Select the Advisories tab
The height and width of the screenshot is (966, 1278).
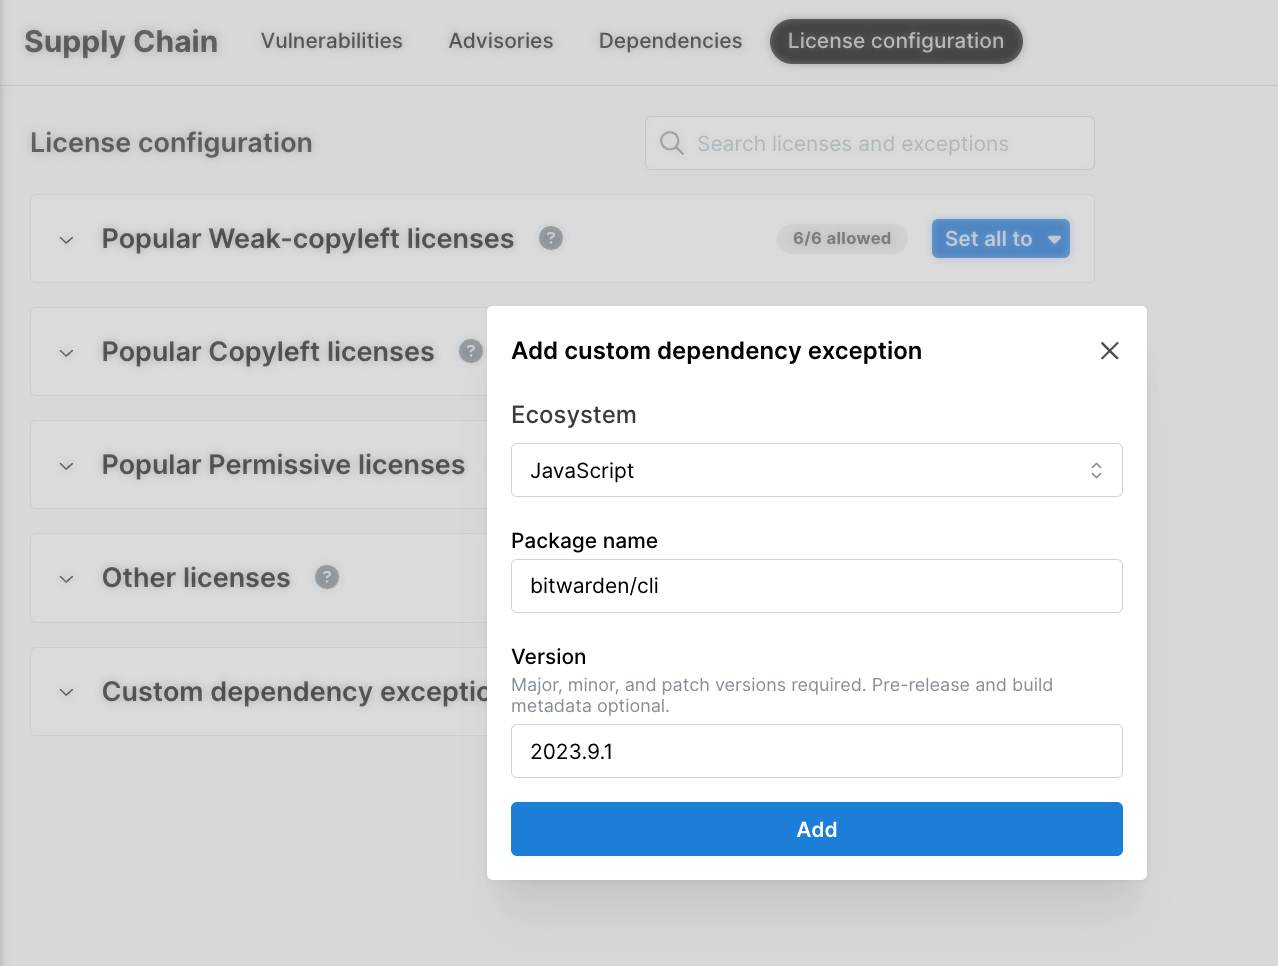coord(500,41)
